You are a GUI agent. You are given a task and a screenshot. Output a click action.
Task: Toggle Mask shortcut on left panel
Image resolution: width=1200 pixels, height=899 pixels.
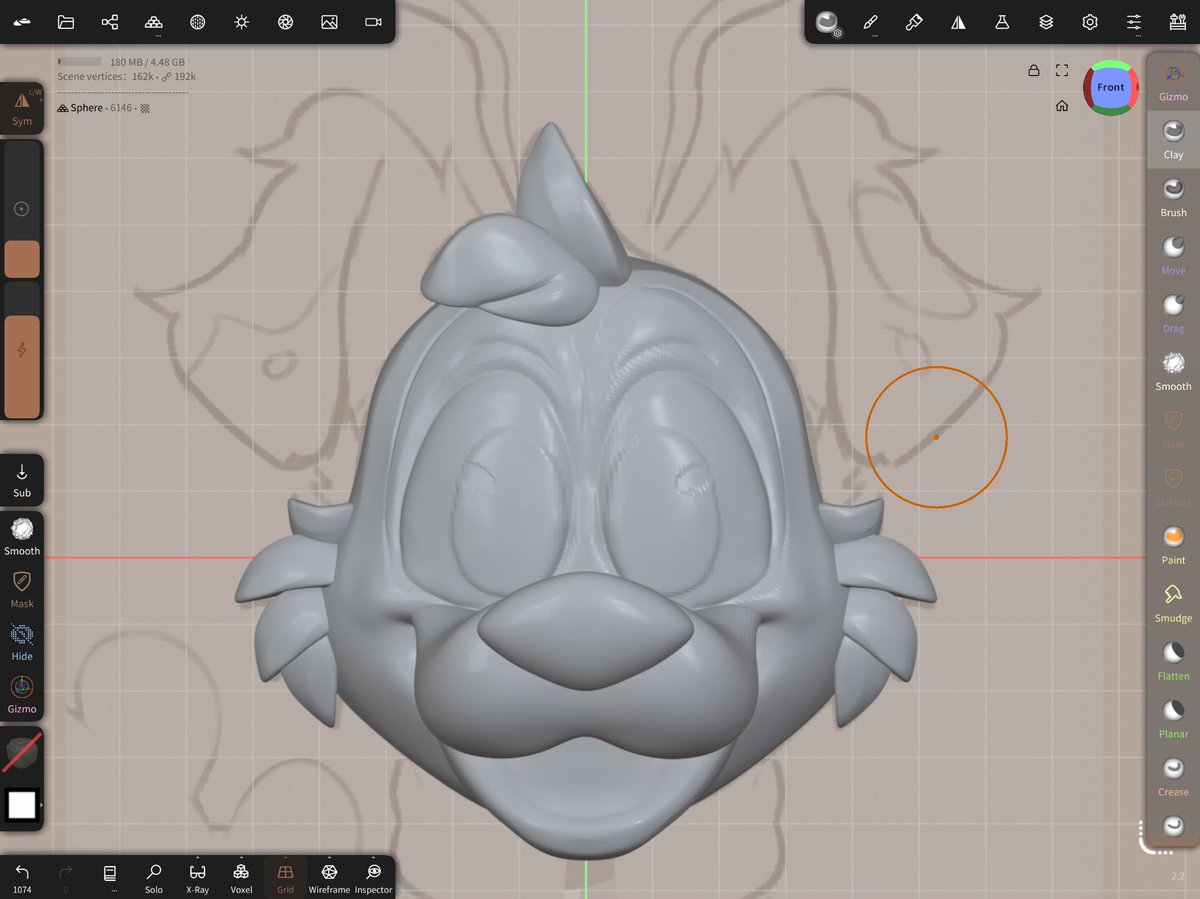click(x=22, y=589)
